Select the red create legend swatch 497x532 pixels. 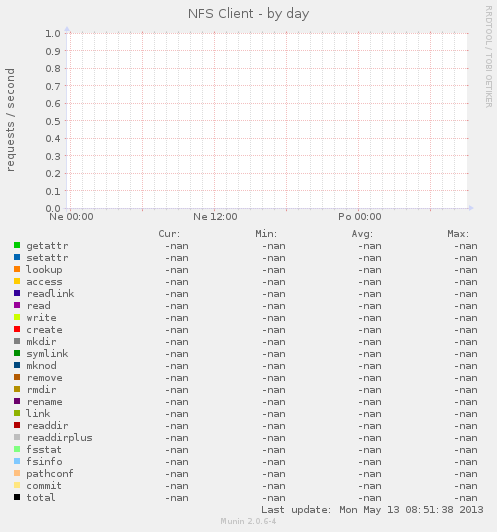17,329
